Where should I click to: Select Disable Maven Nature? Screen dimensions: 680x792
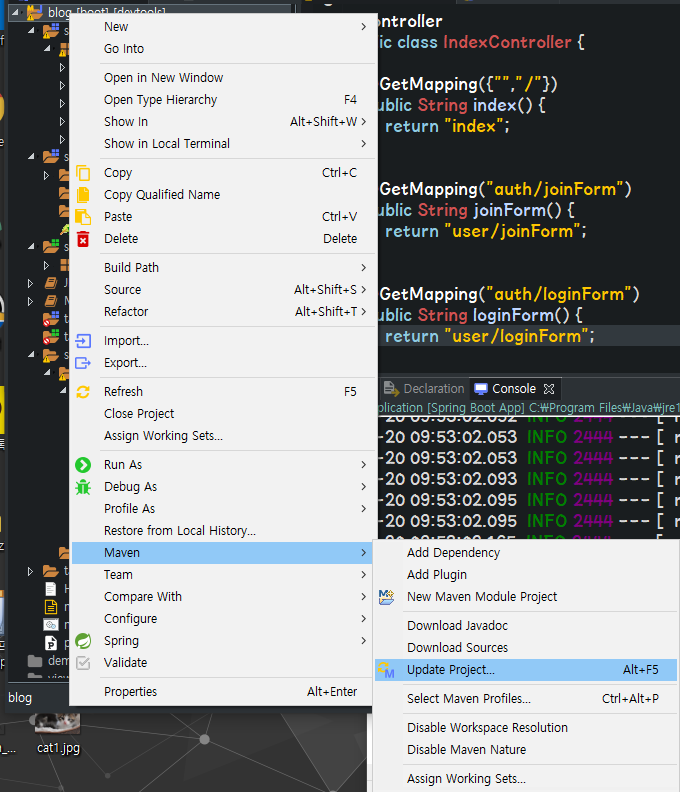click(526, 750)
